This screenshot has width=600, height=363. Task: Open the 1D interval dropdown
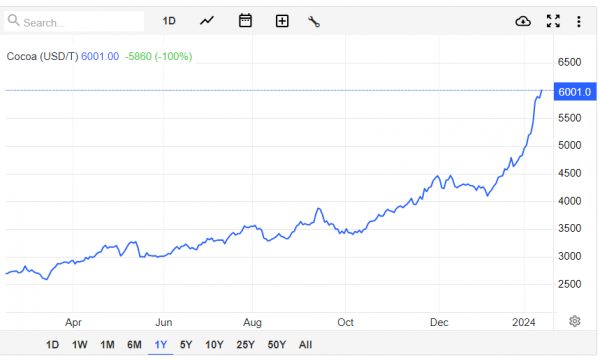click(169, 21)
